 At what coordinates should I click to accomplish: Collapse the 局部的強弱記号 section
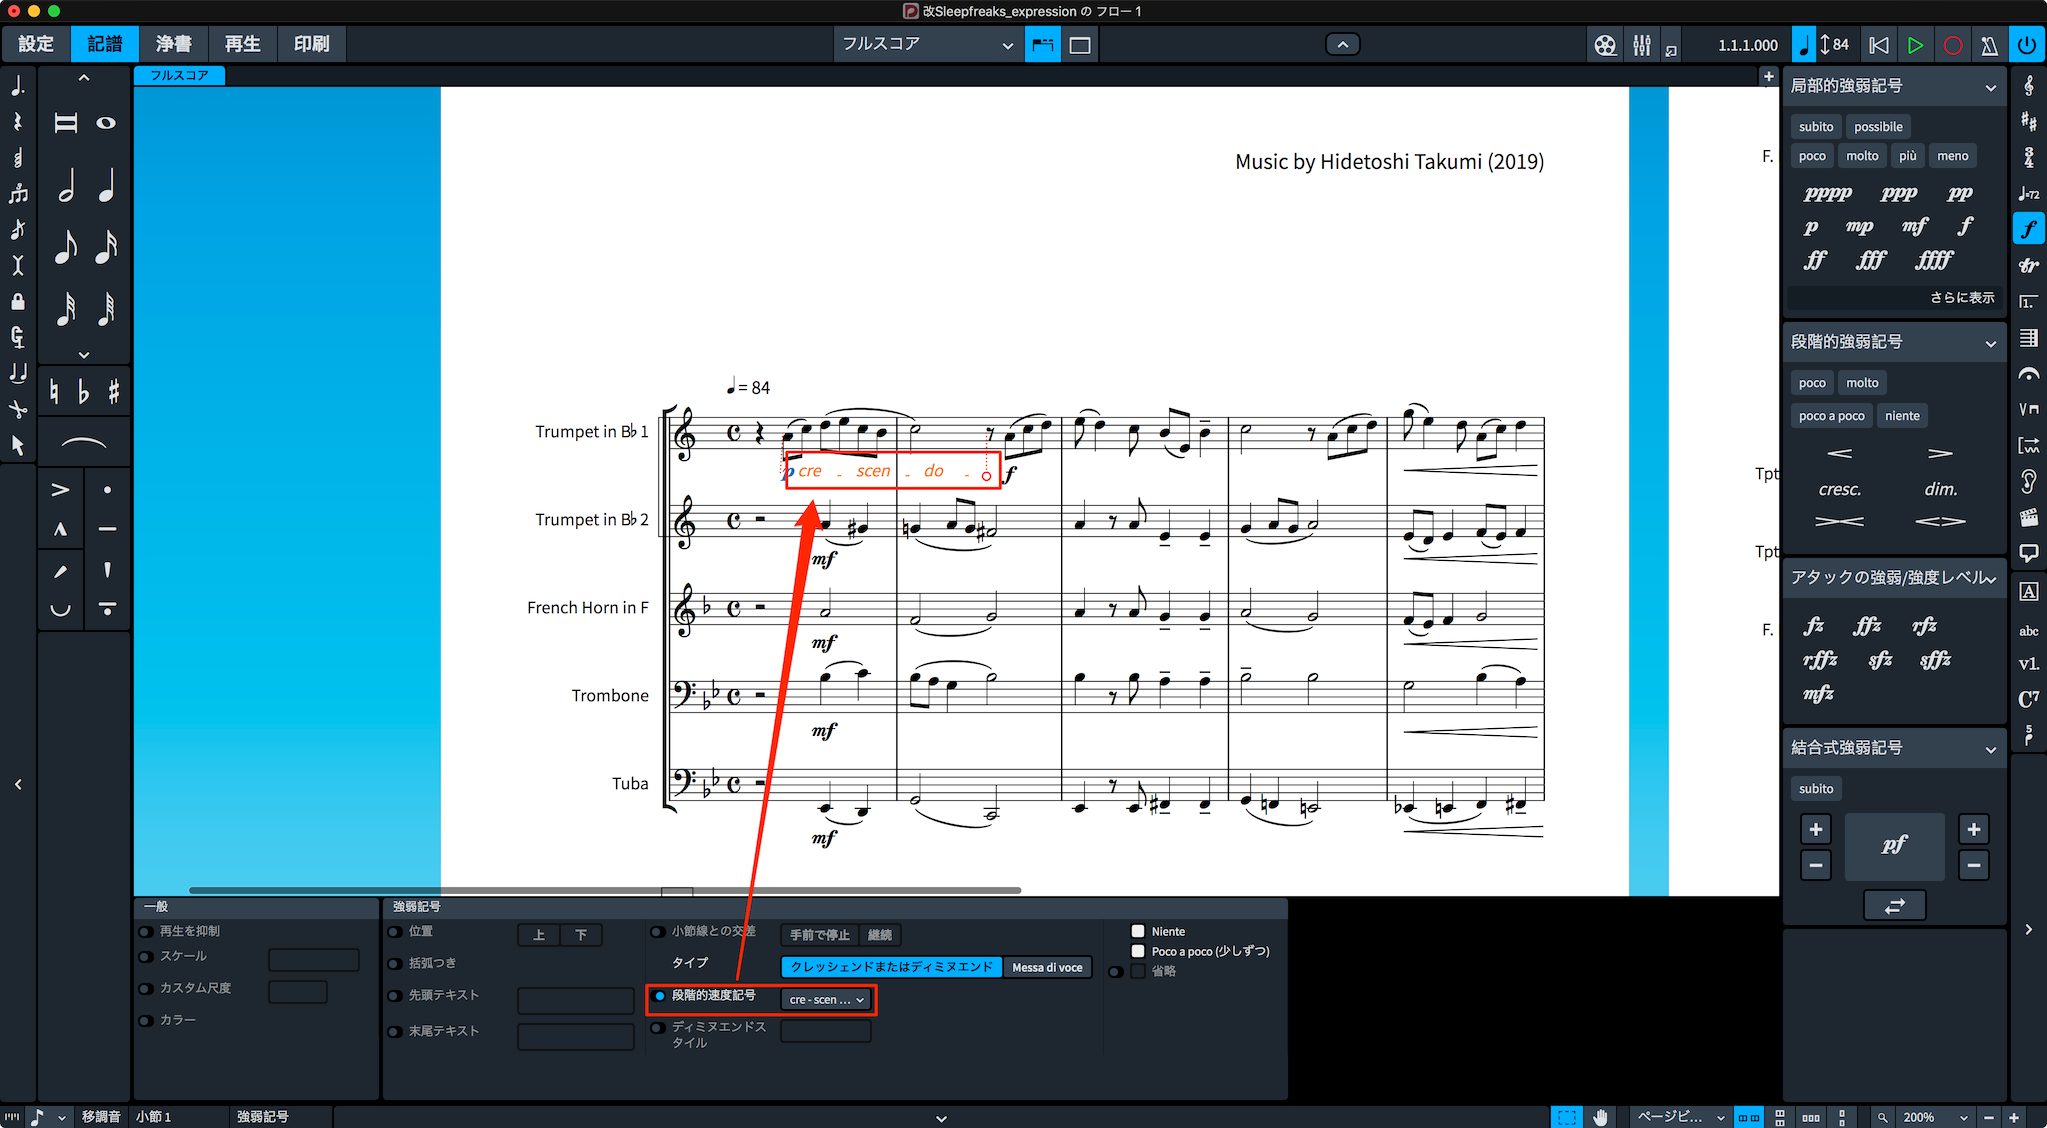(x=1990, y=88)
